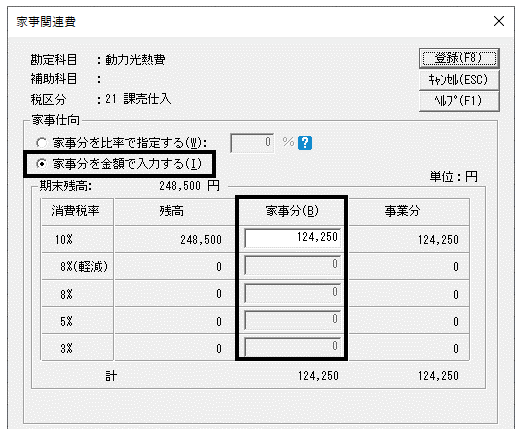Click the 3% row 家事分 input field
Viewport: 518px width, 429px height.
pyautogui.click(x=292, y=346)
